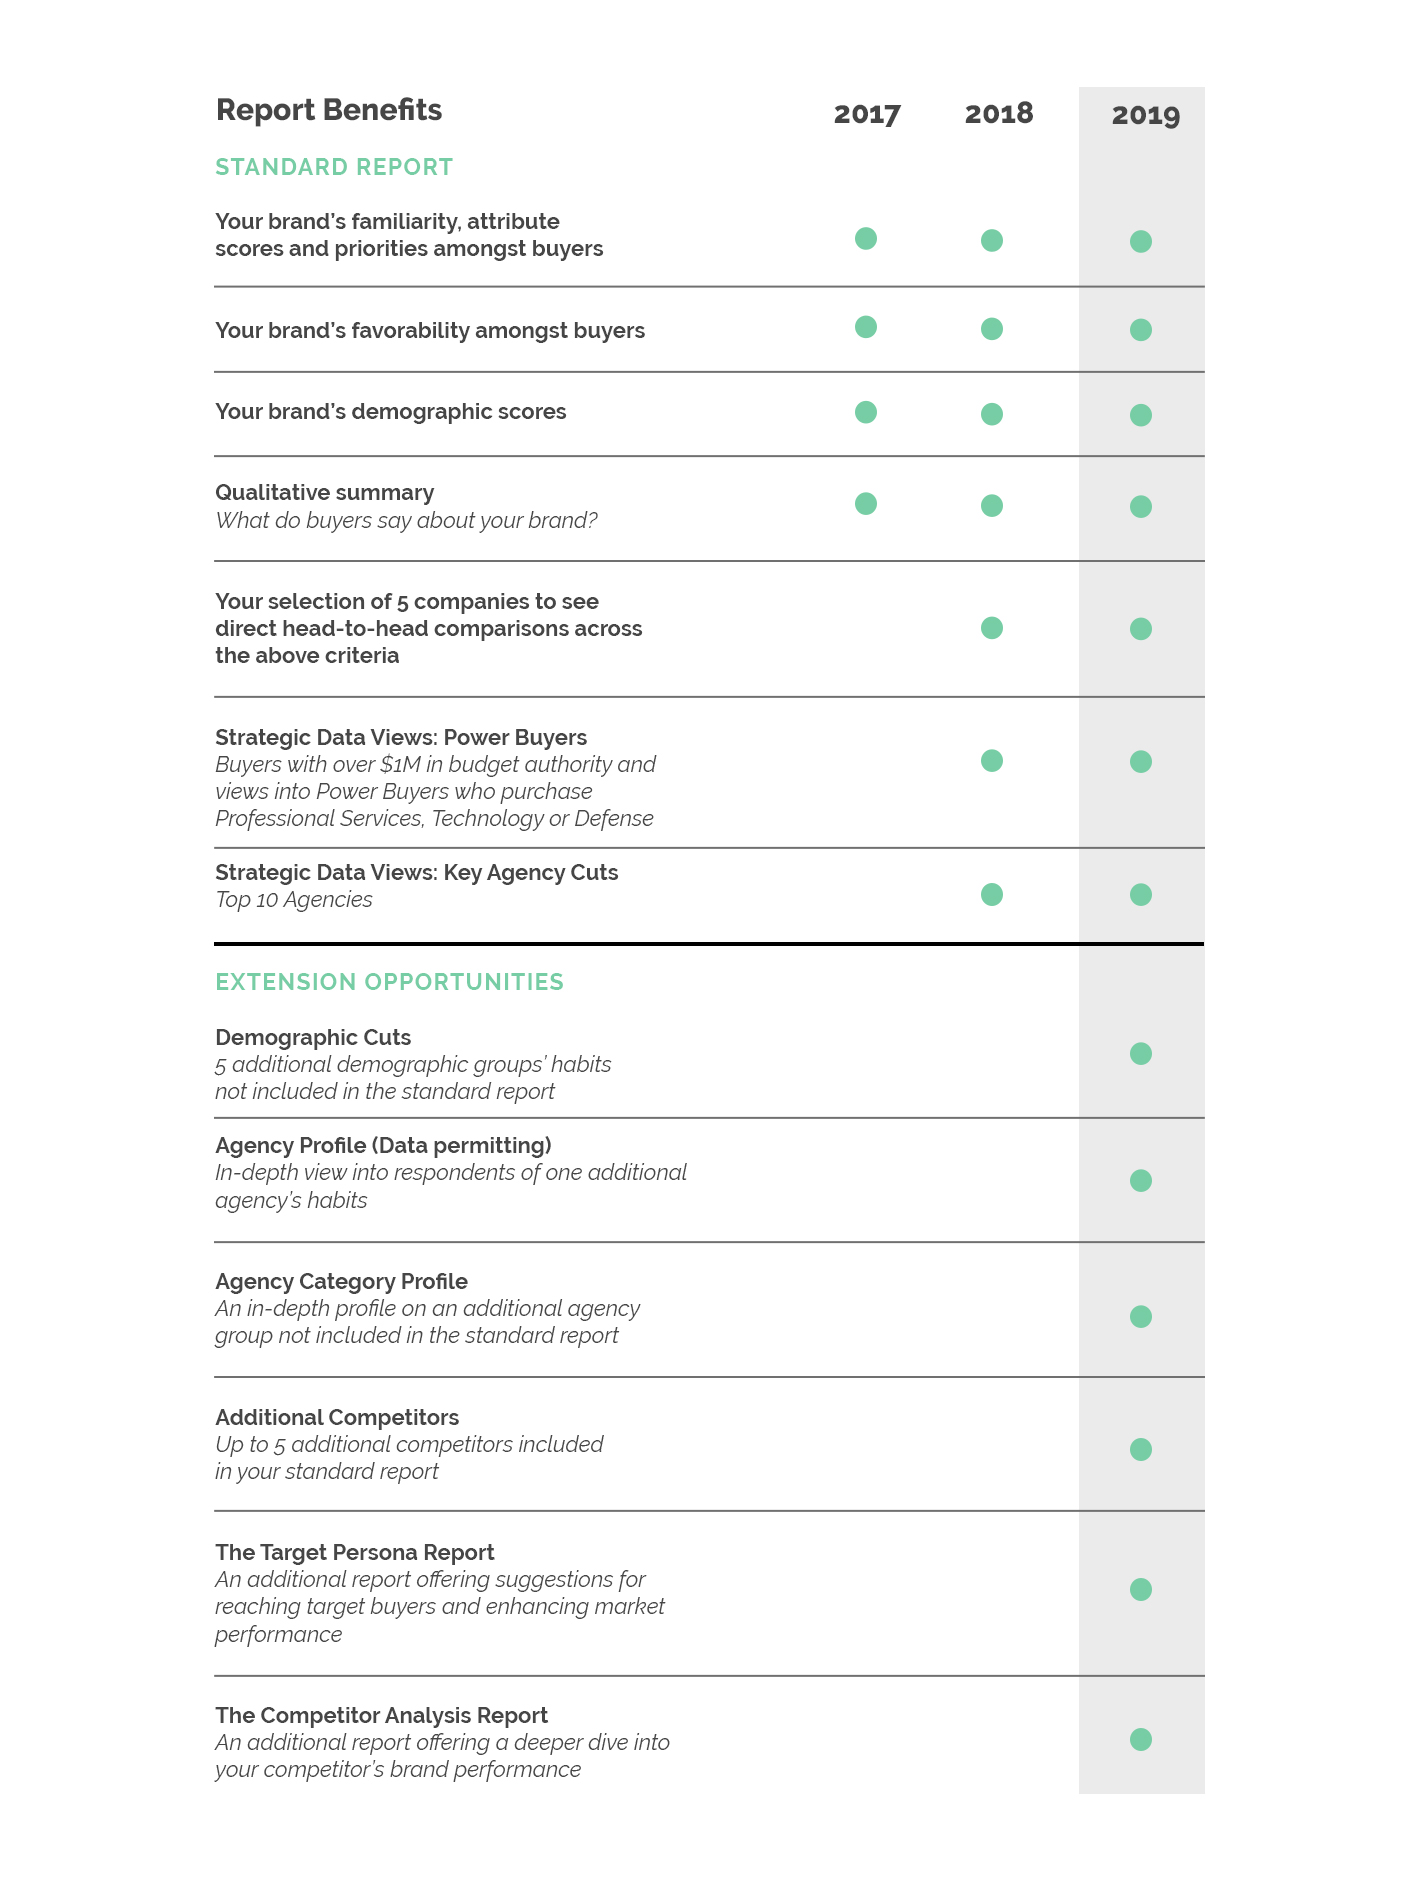Click the Report Benefits title
Image resolution: width=1404 pixels, height=1902 pixels.
click(328, 110)
